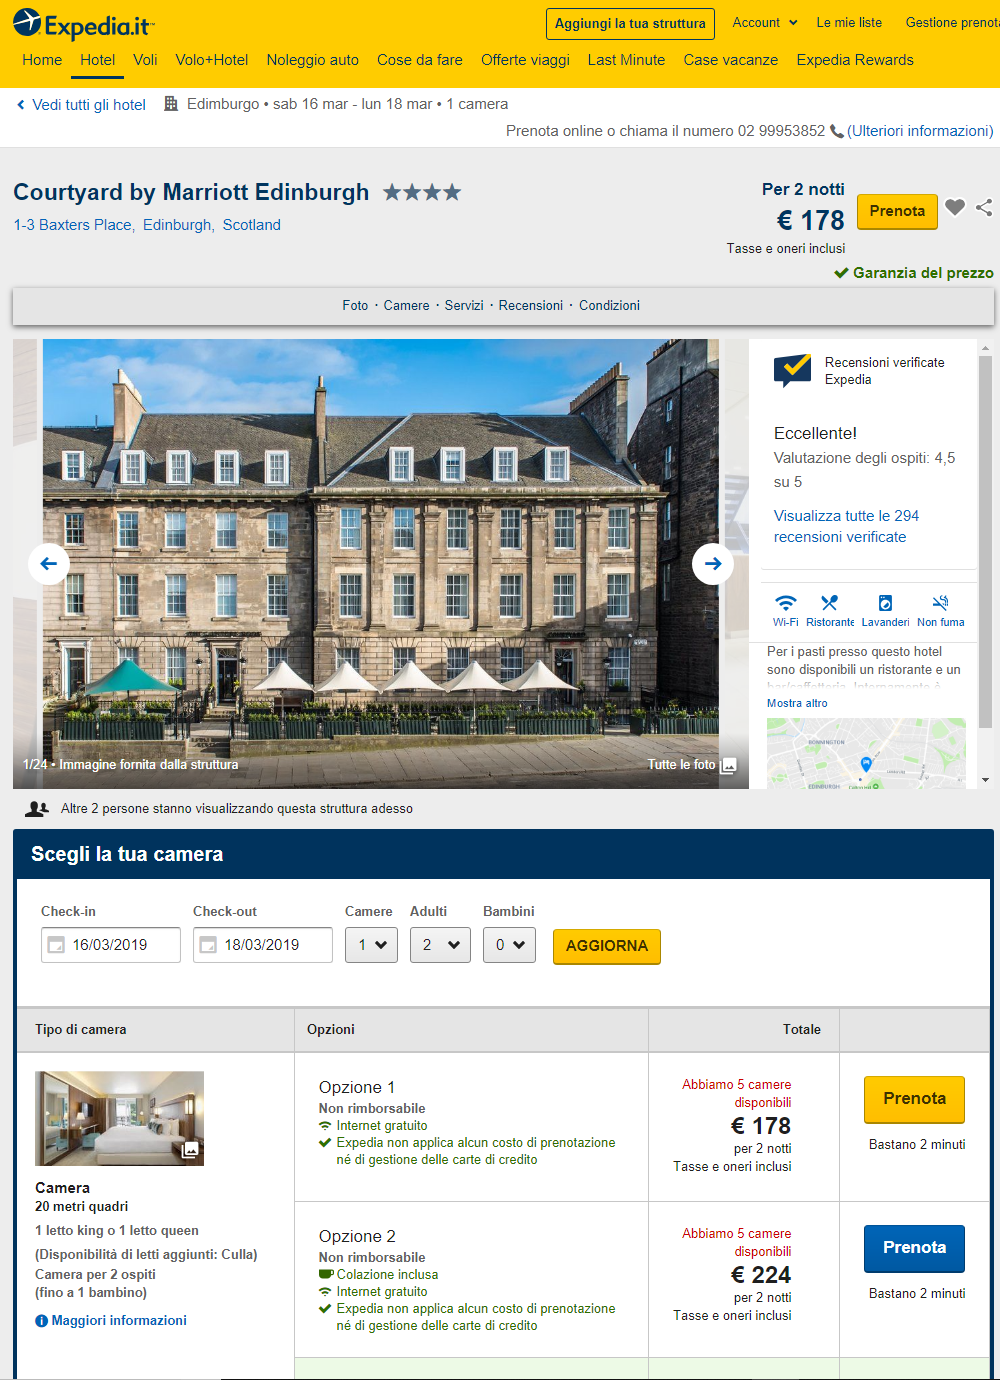Click the Wi-Fi amenity icon
Viewport: 1000px width, 1381px height.
[x=786, y=603]
